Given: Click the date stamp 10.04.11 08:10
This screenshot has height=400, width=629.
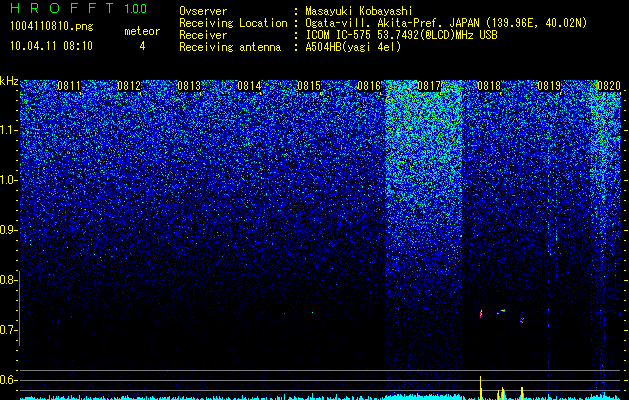Looking at the screenshot, I should (x=51, y=46).
